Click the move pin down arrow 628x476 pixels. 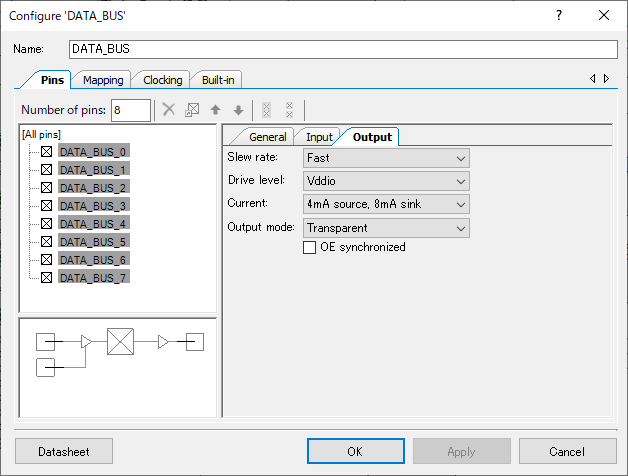pos(238,109)
